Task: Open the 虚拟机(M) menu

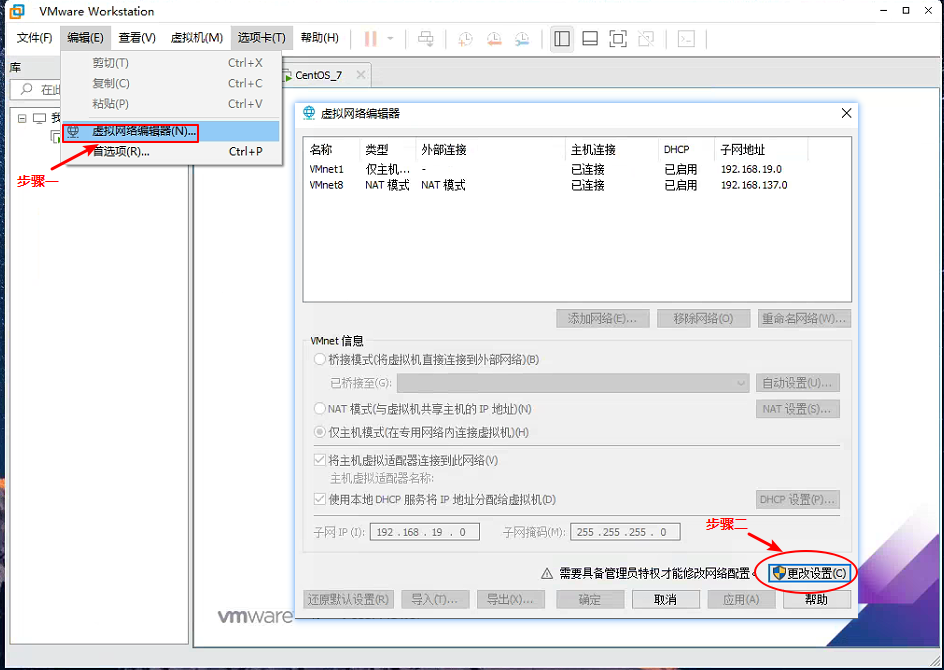Action: pyautogui.click(x=196, y=38)
